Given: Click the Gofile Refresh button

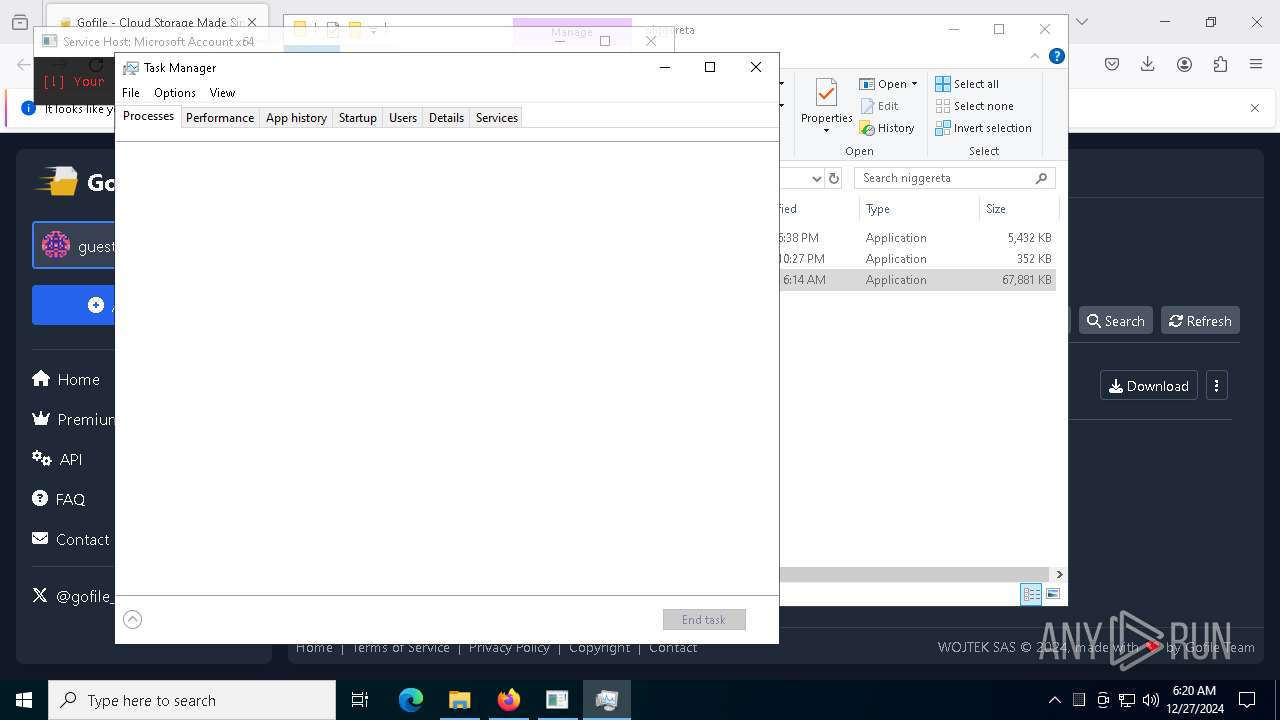Looking at the screenshot, I should [1200, 321].
